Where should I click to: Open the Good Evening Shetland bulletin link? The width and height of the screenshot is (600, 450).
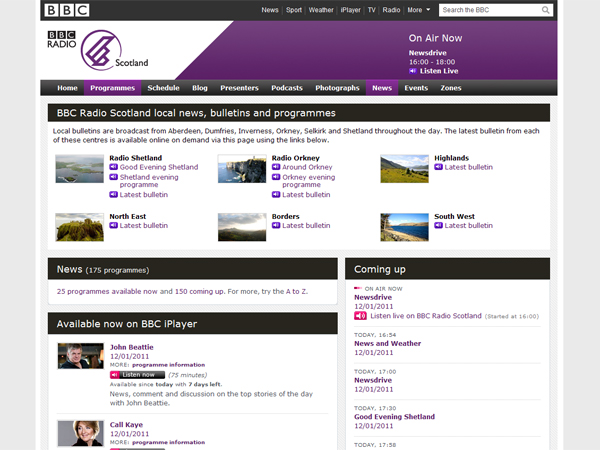click(159, 167)
